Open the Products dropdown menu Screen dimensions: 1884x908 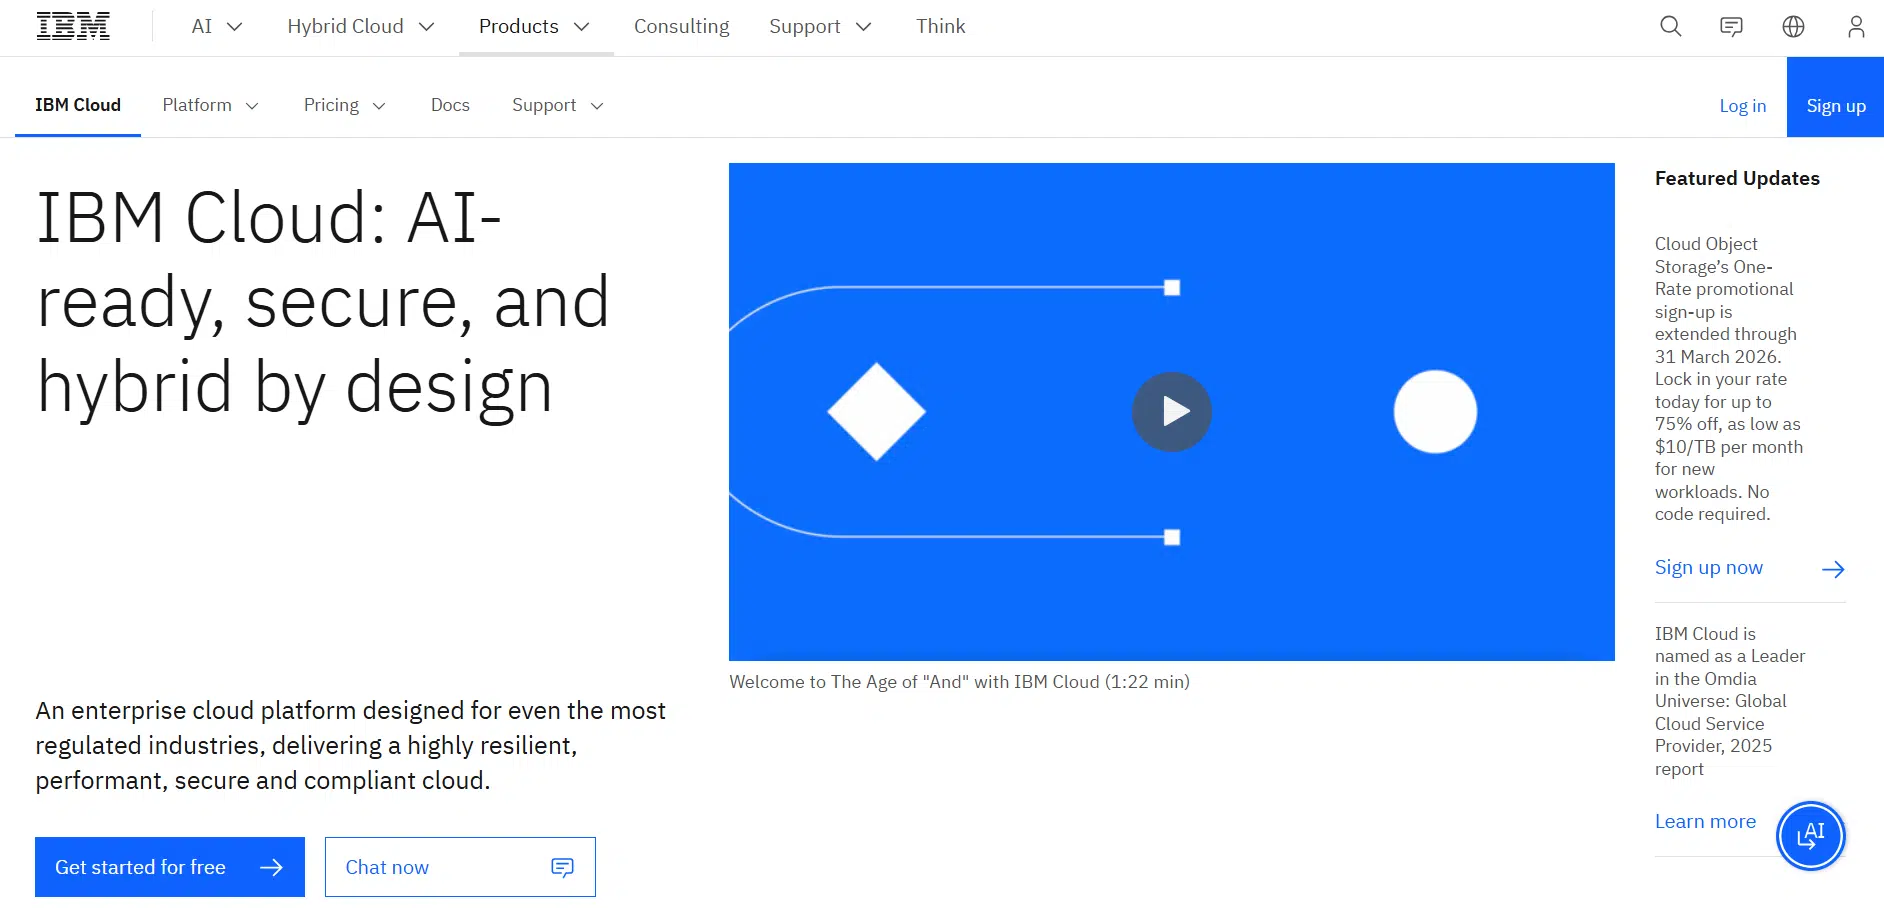click(534, 27)
